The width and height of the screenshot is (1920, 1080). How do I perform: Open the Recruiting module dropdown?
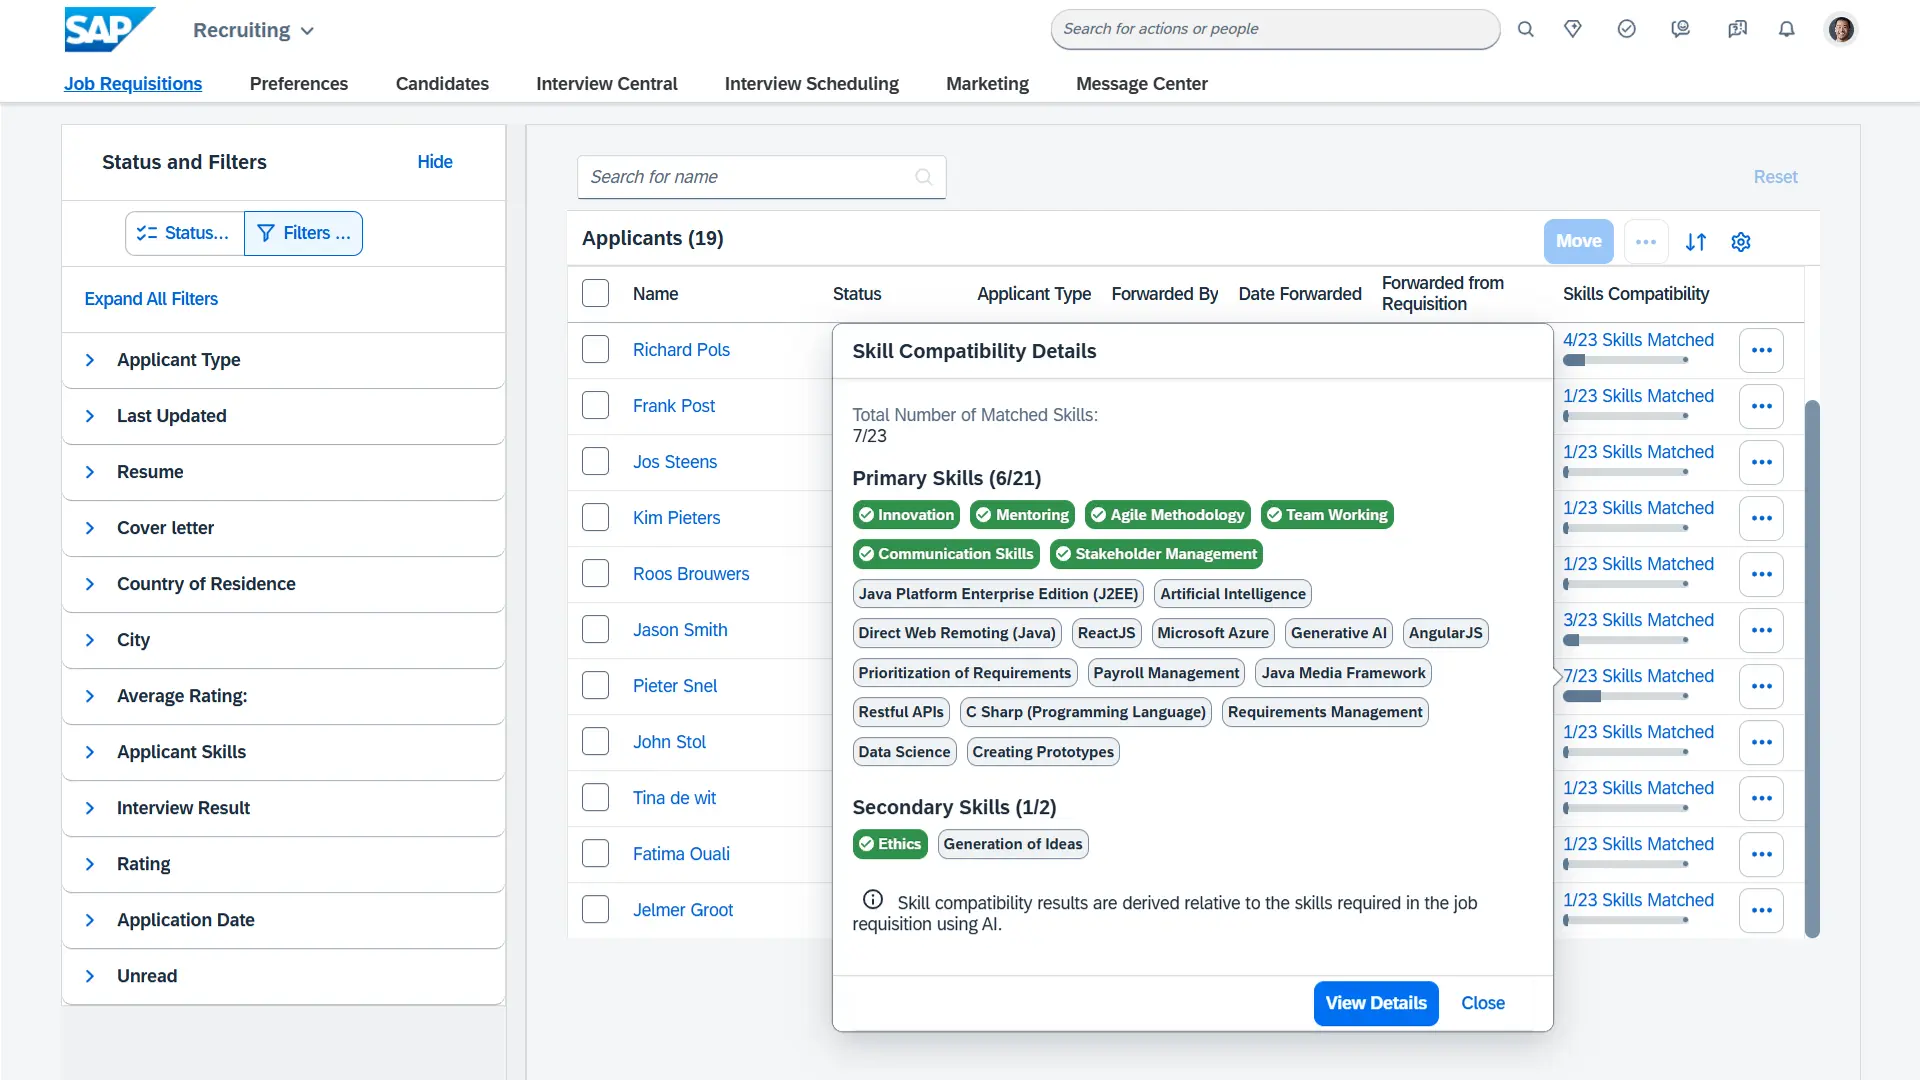point(254,31)
